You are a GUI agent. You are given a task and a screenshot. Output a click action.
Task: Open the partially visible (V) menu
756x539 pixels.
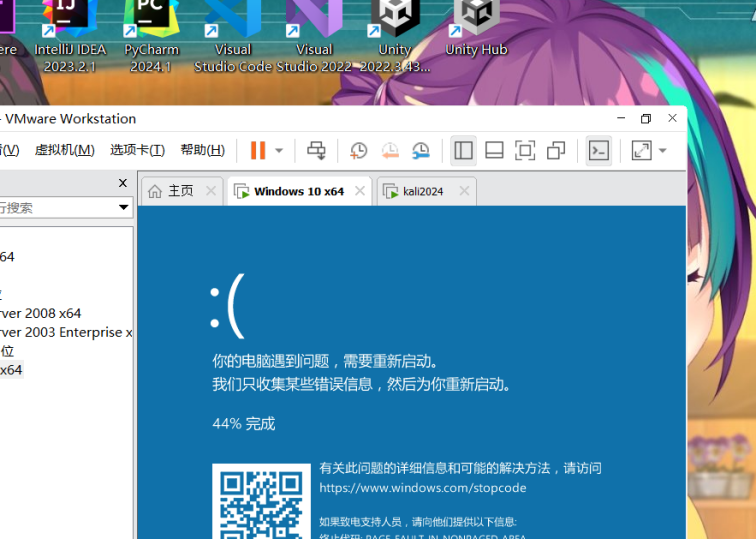point(10,150)
